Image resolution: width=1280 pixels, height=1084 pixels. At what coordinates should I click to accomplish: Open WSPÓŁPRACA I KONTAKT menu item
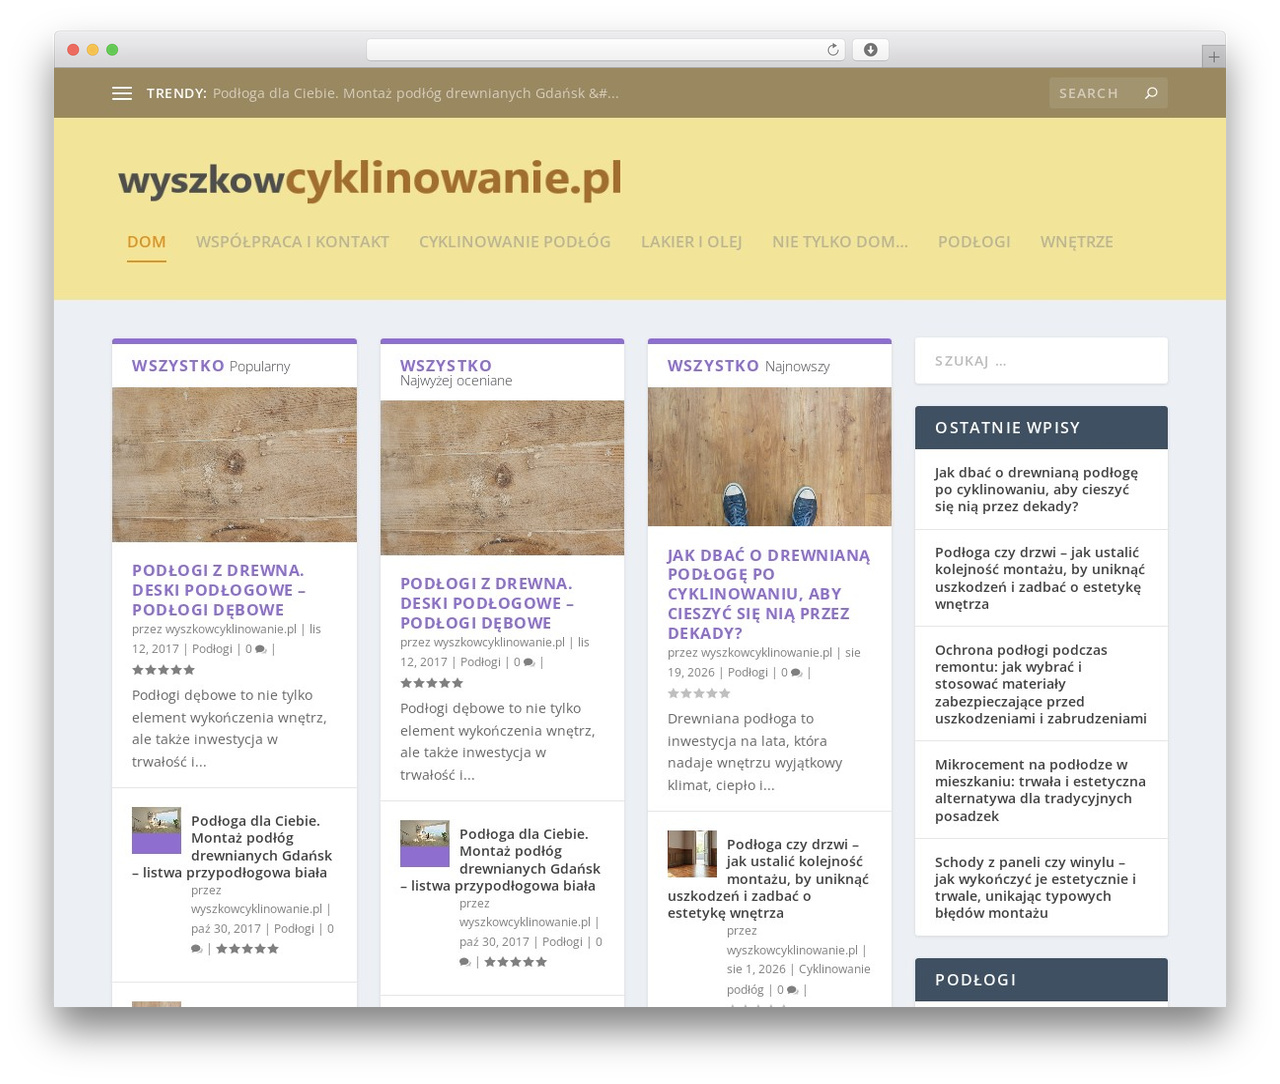pos(292,242)
